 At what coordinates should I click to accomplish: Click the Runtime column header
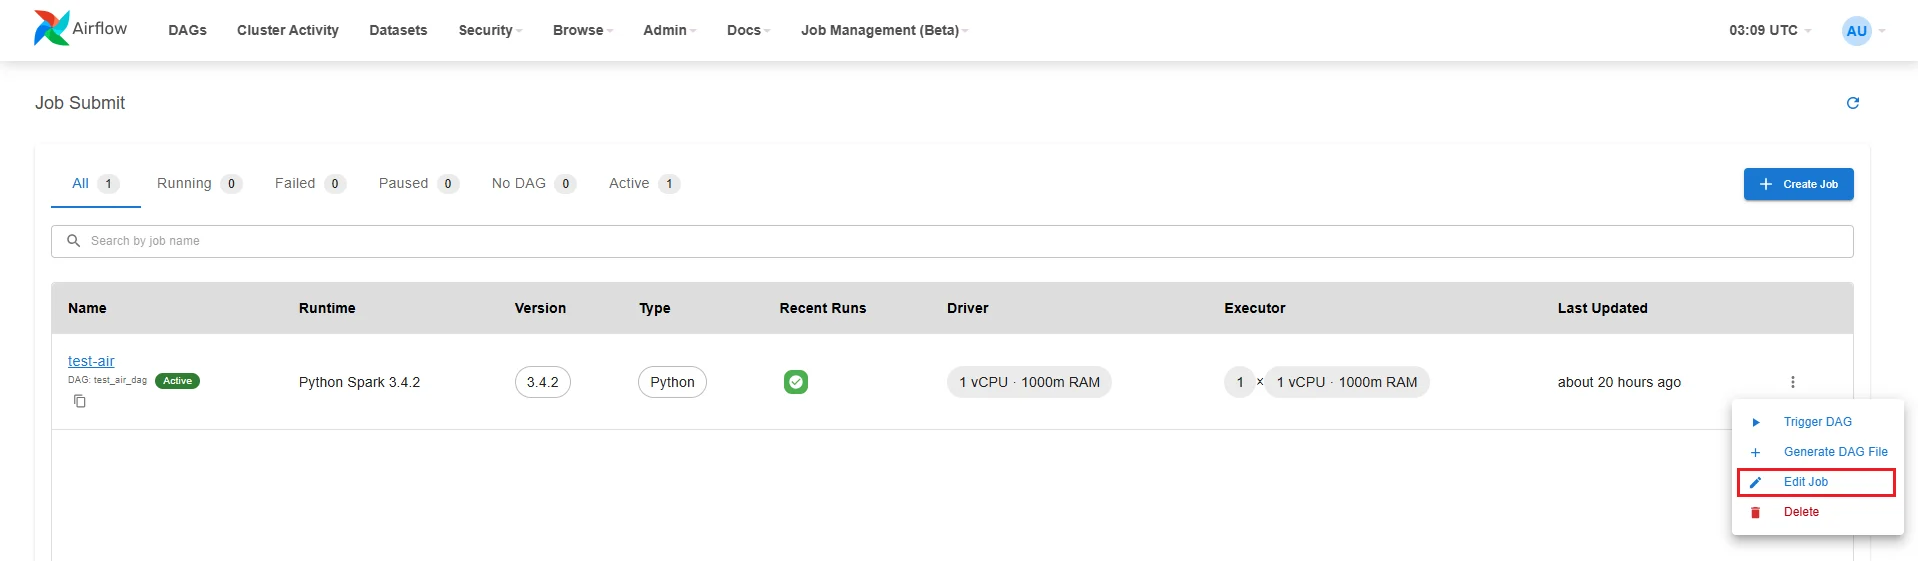(327, 308)
